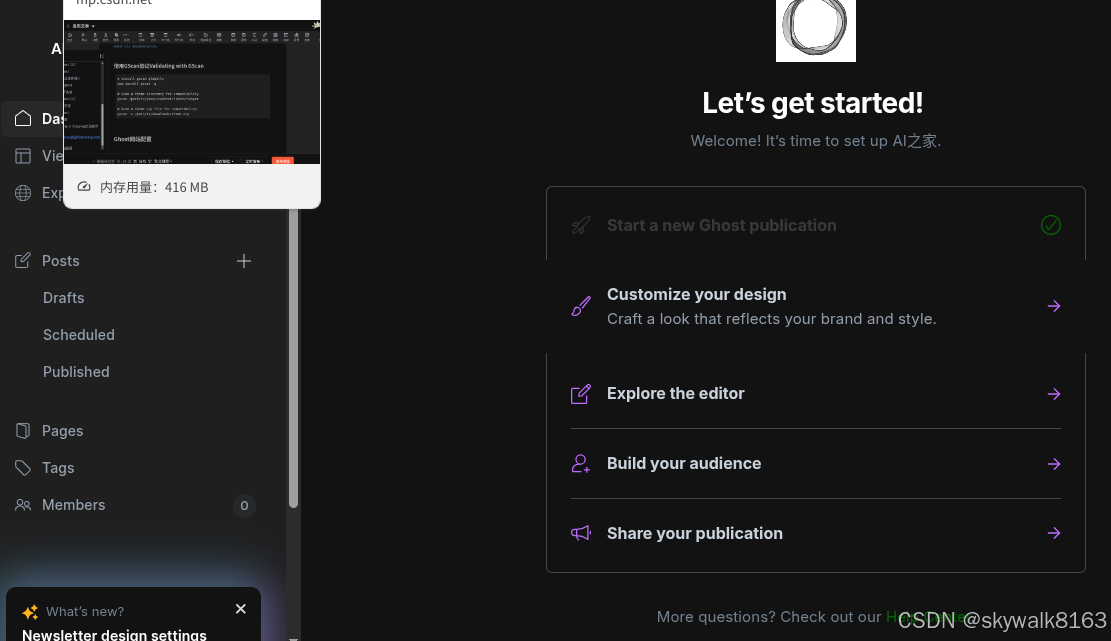The height and width of the screenshot is (641, 1111).
Task: Go to Tags section
Action: tap(58, 467)
